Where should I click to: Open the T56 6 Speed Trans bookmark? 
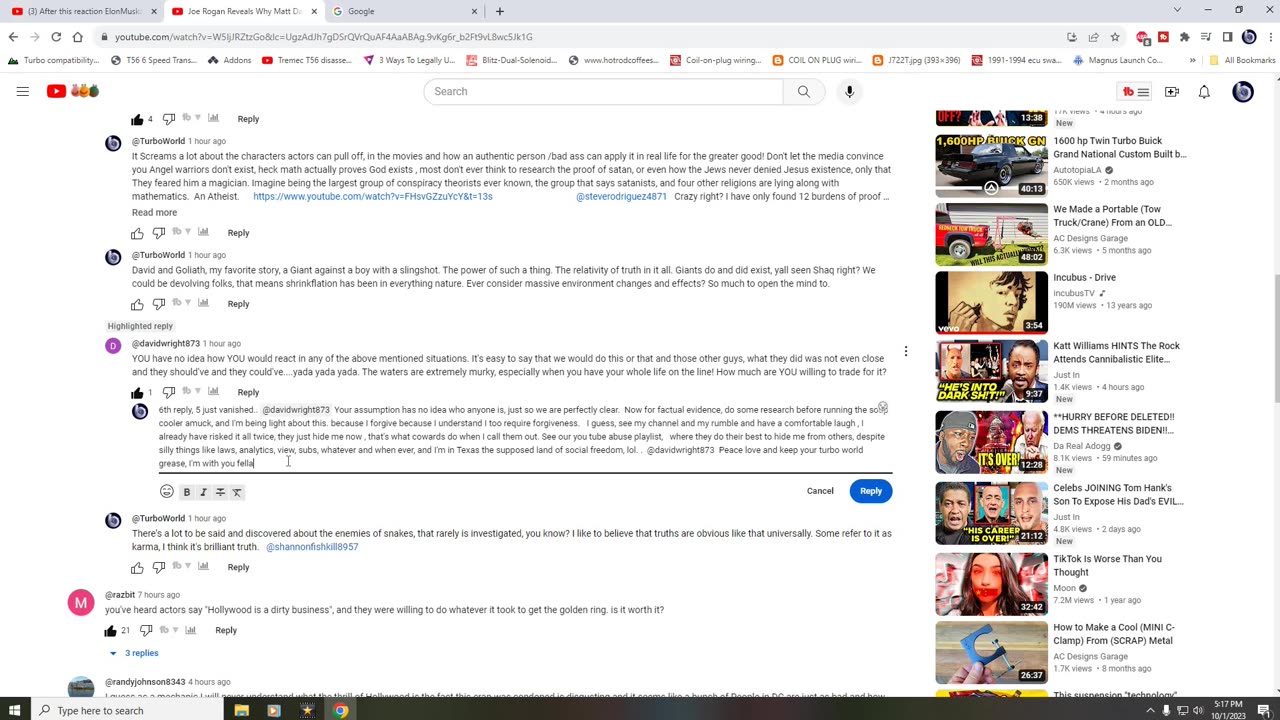[154, 60]
